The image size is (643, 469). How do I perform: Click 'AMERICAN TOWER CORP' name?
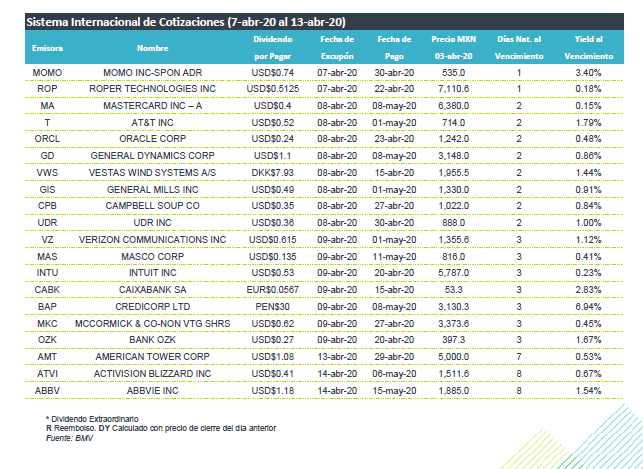click(153, 357)
